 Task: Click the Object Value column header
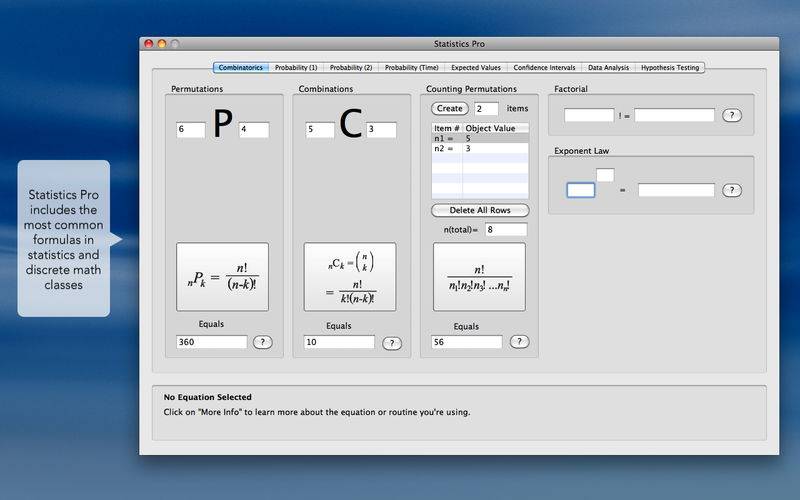coord(495,129)
